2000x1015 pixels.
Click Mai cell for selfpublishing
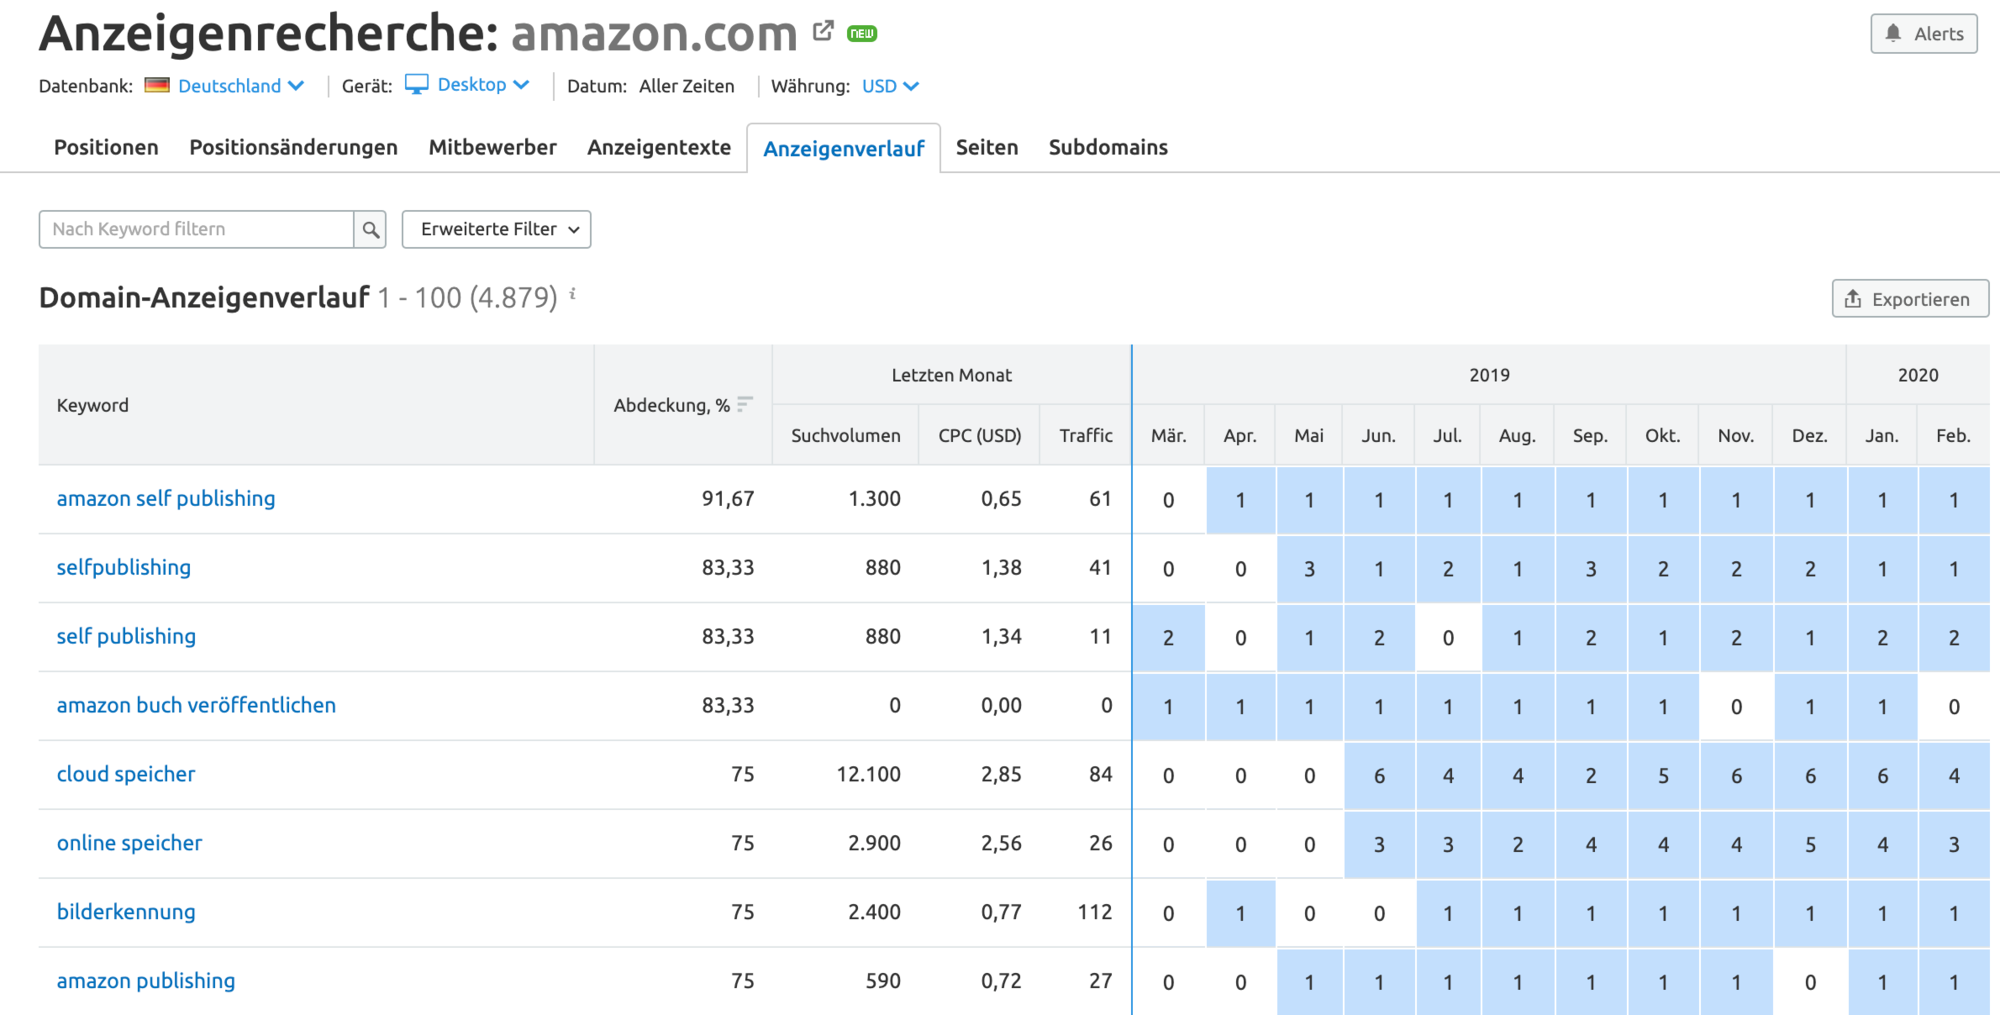(x=1309, y=569)
